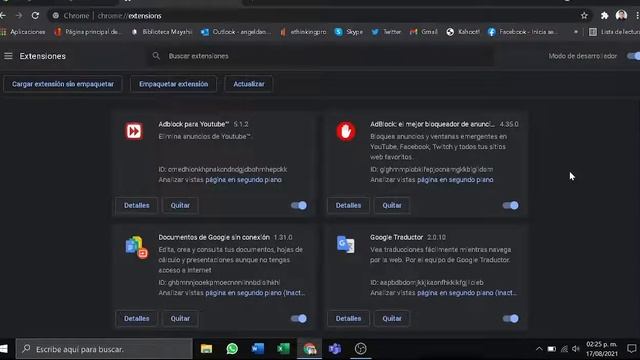The image size is (640, 360).
Task: Disable the Google Traductor toggle
Action: pyautogui.click(x=511, y=318)
